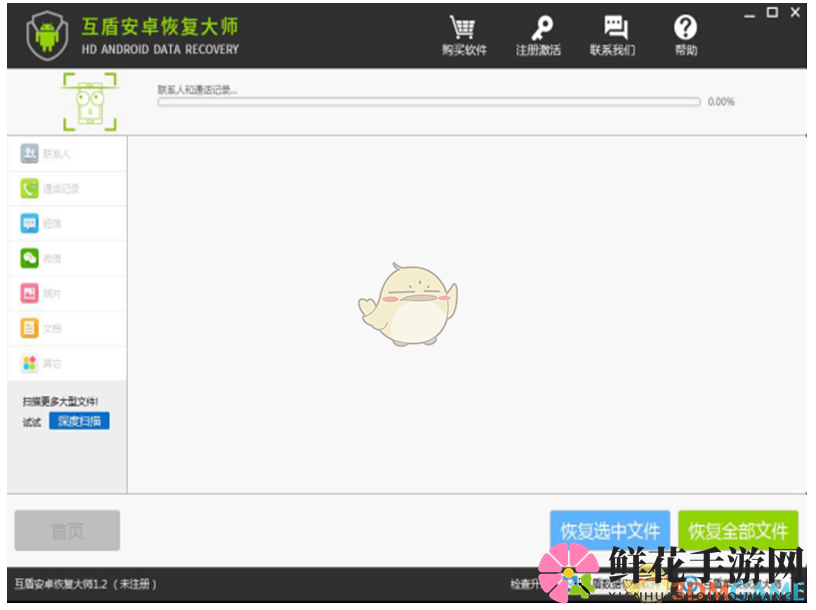816x610 pixels.
Task: Open the 通话记录 category tab
Action: coord(67,189)
